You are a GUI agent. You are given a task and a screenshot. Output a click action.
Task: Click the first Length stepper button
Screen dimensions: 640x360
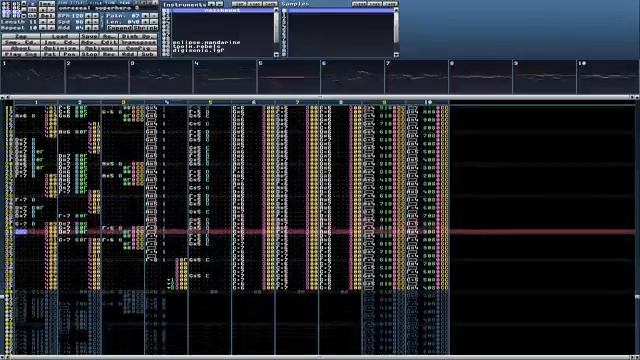[x=43, y=22]
